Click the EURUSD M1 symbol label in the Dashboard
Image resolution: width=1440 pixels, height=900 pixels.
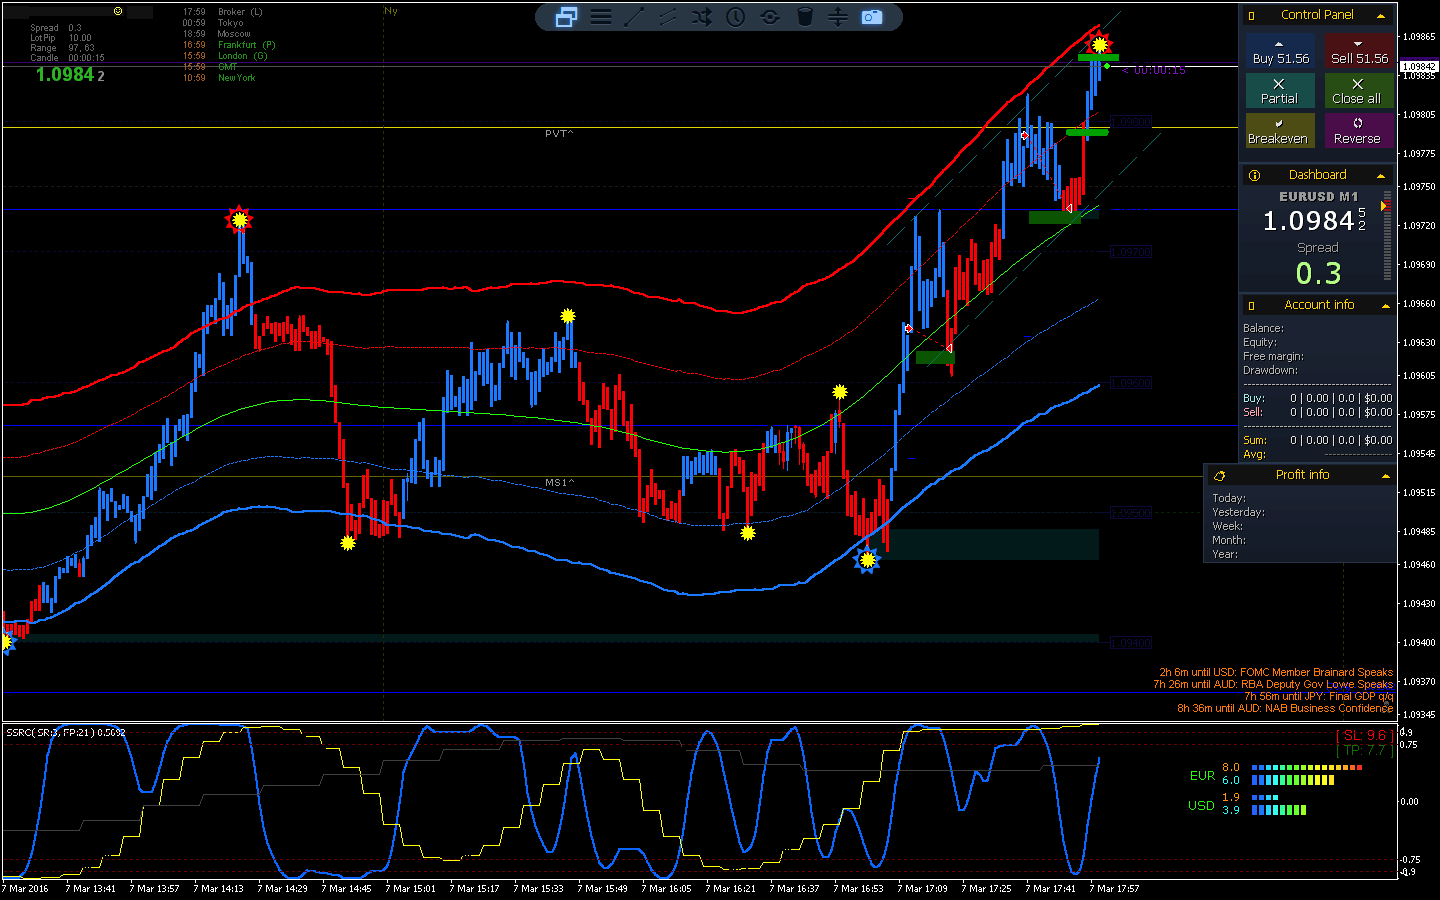pos(1318,197)
